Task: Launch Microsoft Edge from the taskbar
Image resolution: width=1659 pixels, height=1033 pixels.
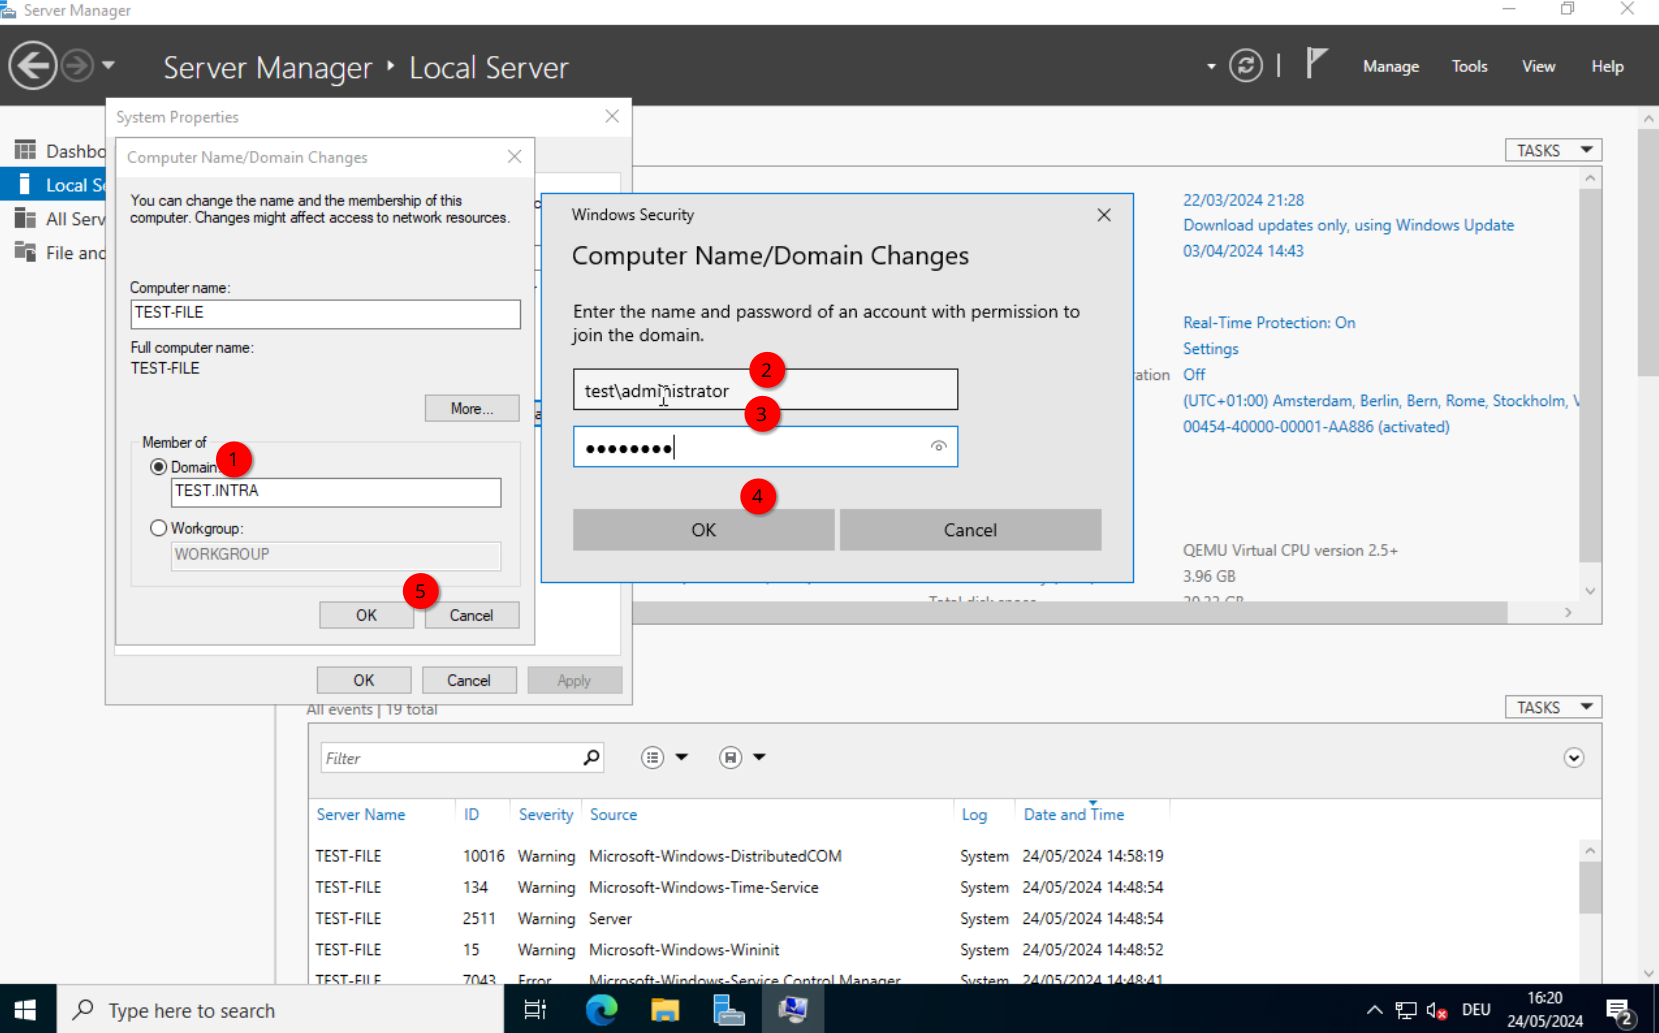Action: click(x=601, y=1009)
